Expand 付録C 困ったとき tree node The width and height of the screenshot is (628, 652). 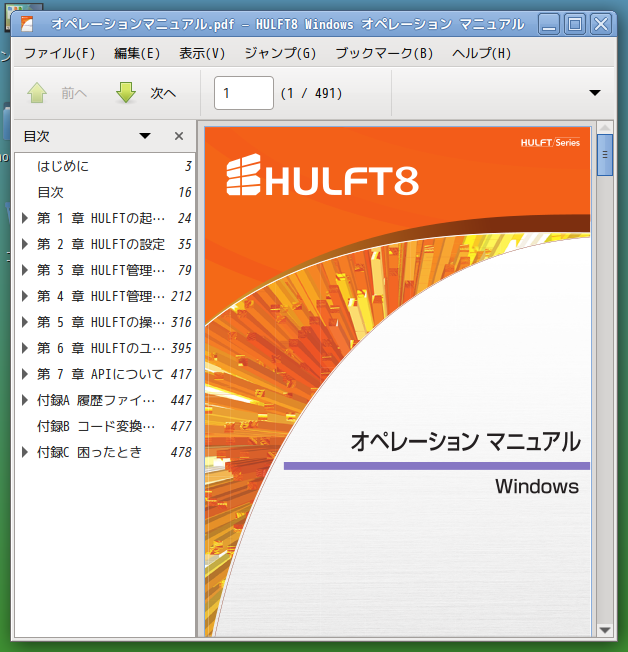click(25, 452)
